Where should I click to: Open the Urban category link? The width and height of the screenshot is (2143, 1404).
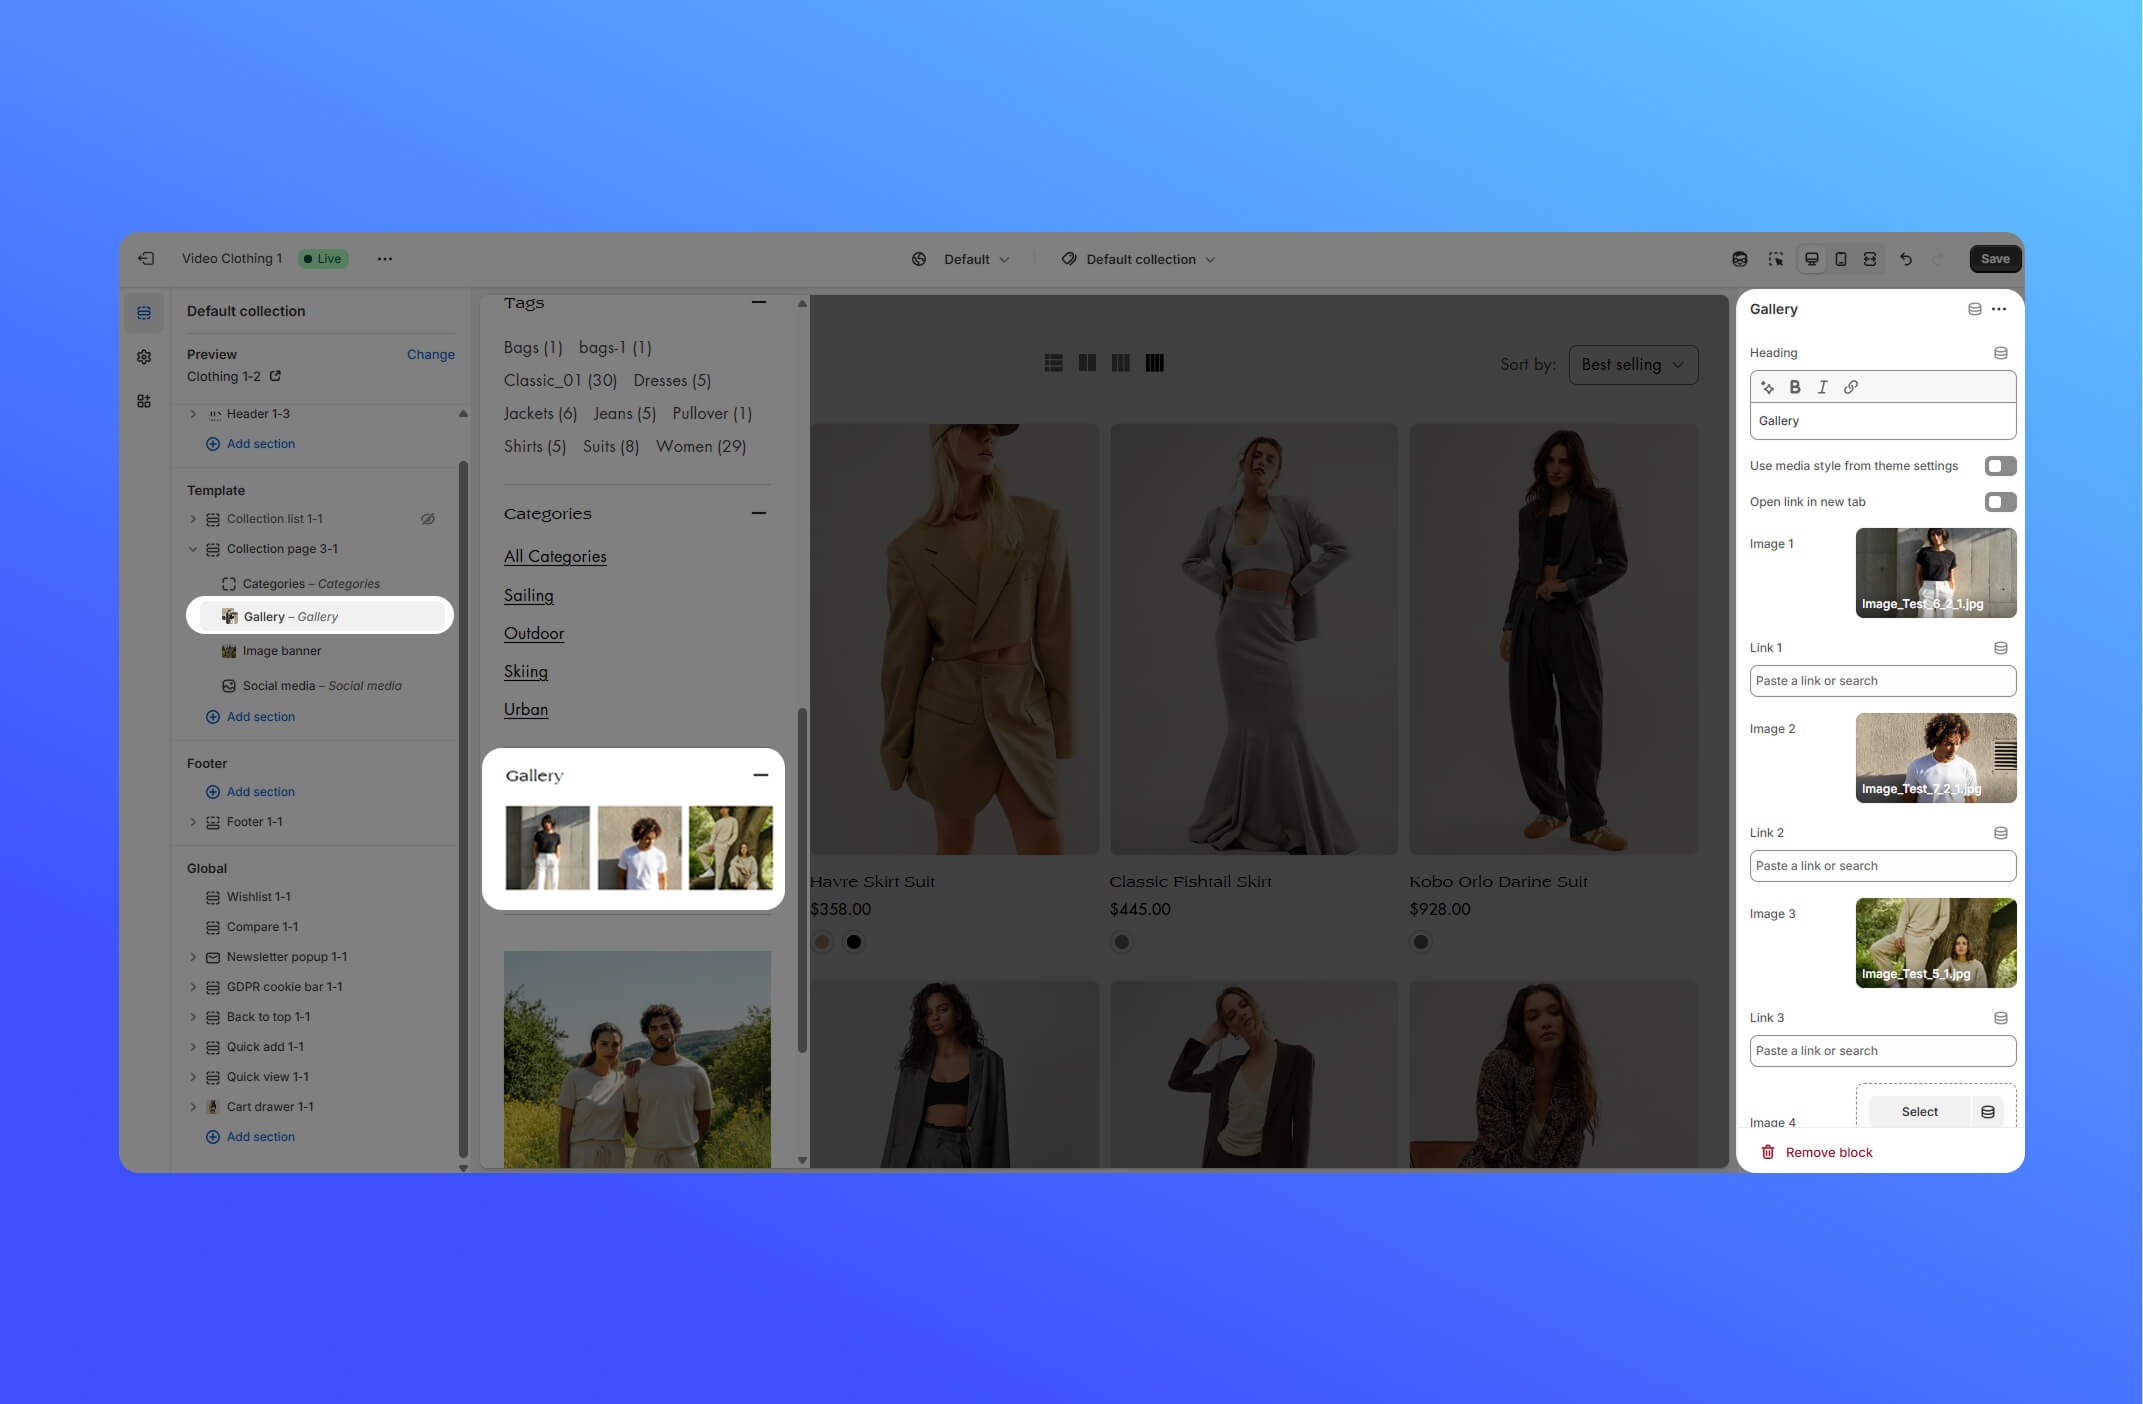click(526, 709)
